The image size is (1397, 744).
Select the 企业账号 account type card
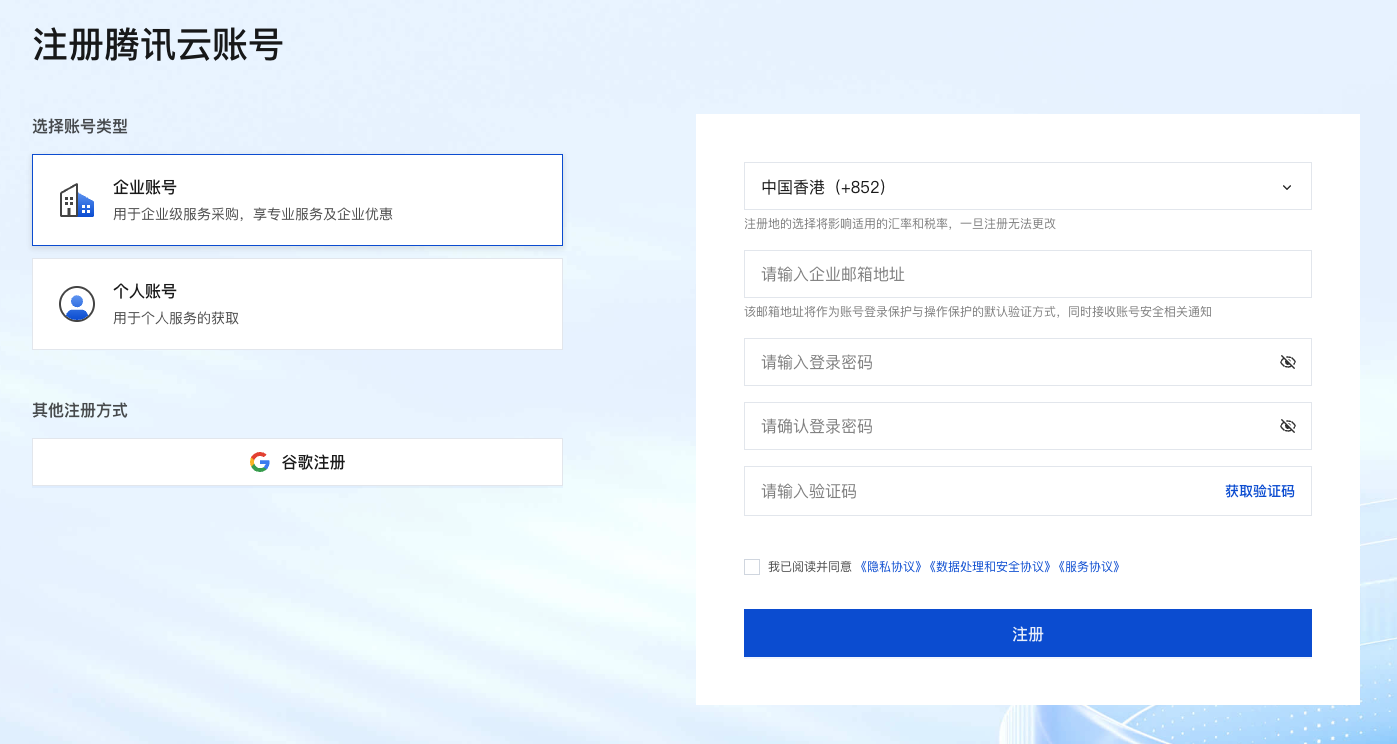[x=297, y=200]
